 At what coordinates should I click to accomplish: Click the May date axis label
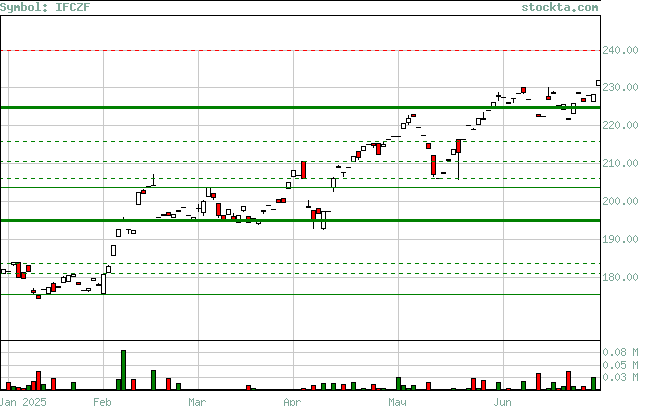(397, 401)
